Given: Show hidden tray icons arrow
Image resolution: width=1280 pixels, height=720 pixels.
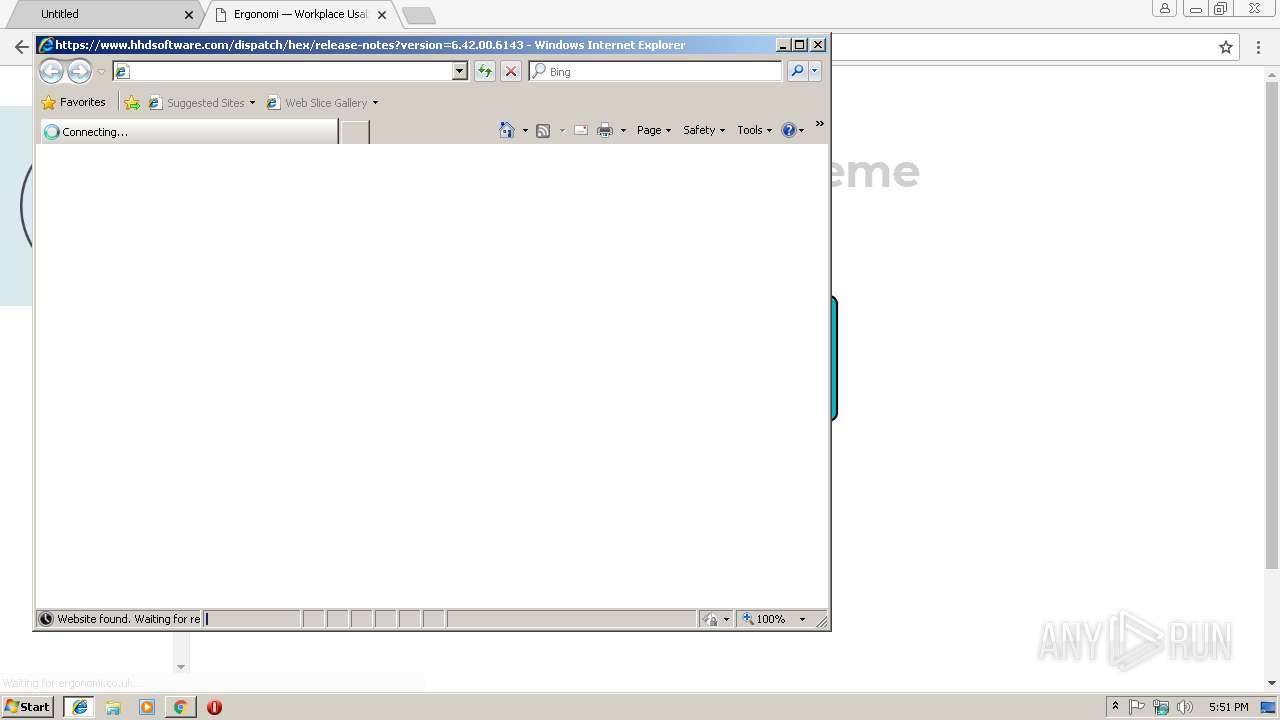Looking at the screenshot, I should (1115, 707).
